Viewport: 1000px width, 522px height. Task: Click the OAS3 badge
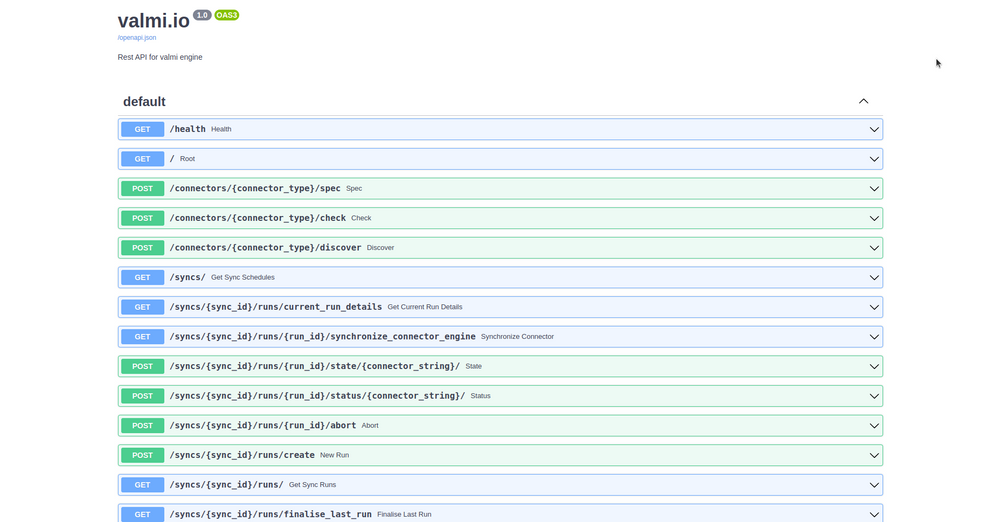pos(226,15)
